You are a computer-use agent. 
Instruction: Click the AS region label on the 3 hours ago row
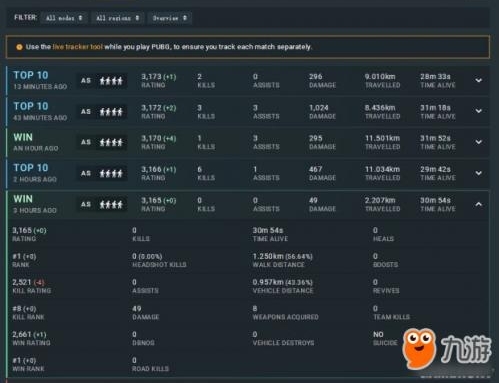[86, 205]
